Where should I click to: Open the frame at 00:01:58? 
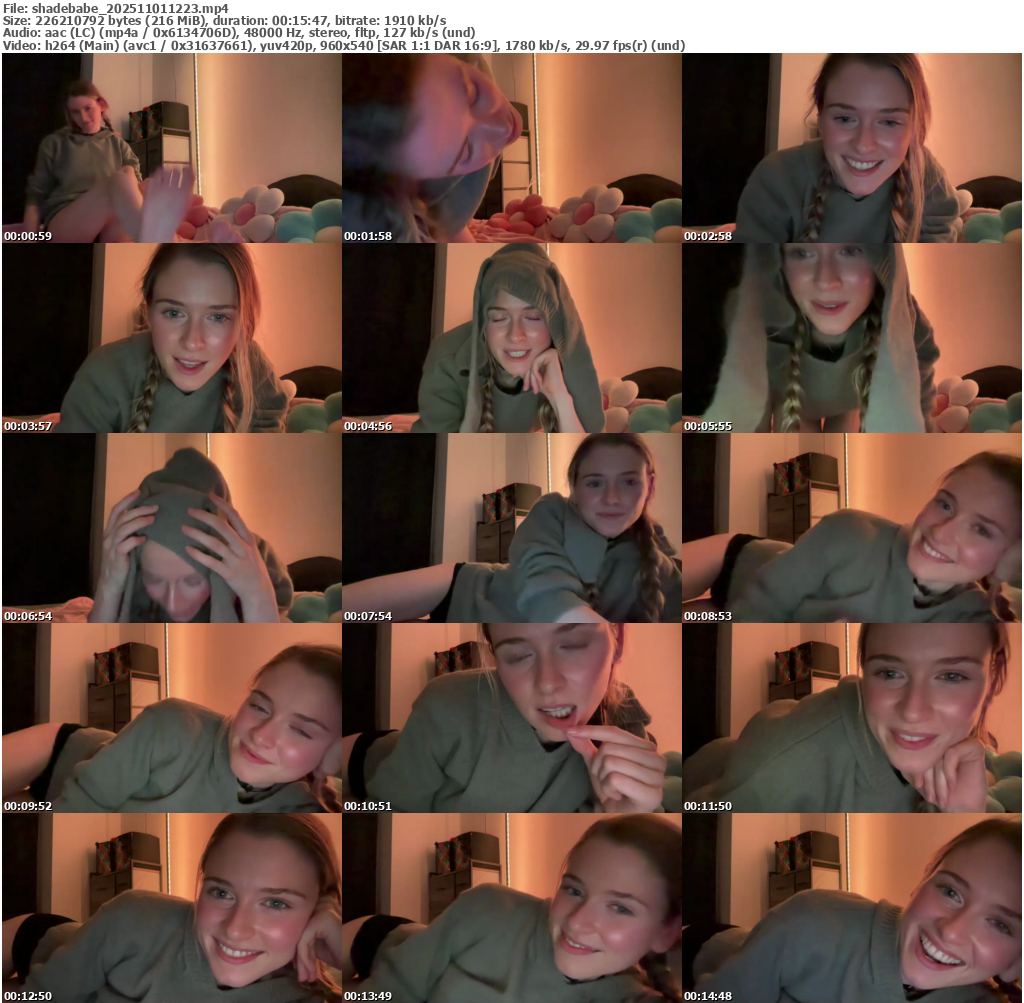click(511, 148)
